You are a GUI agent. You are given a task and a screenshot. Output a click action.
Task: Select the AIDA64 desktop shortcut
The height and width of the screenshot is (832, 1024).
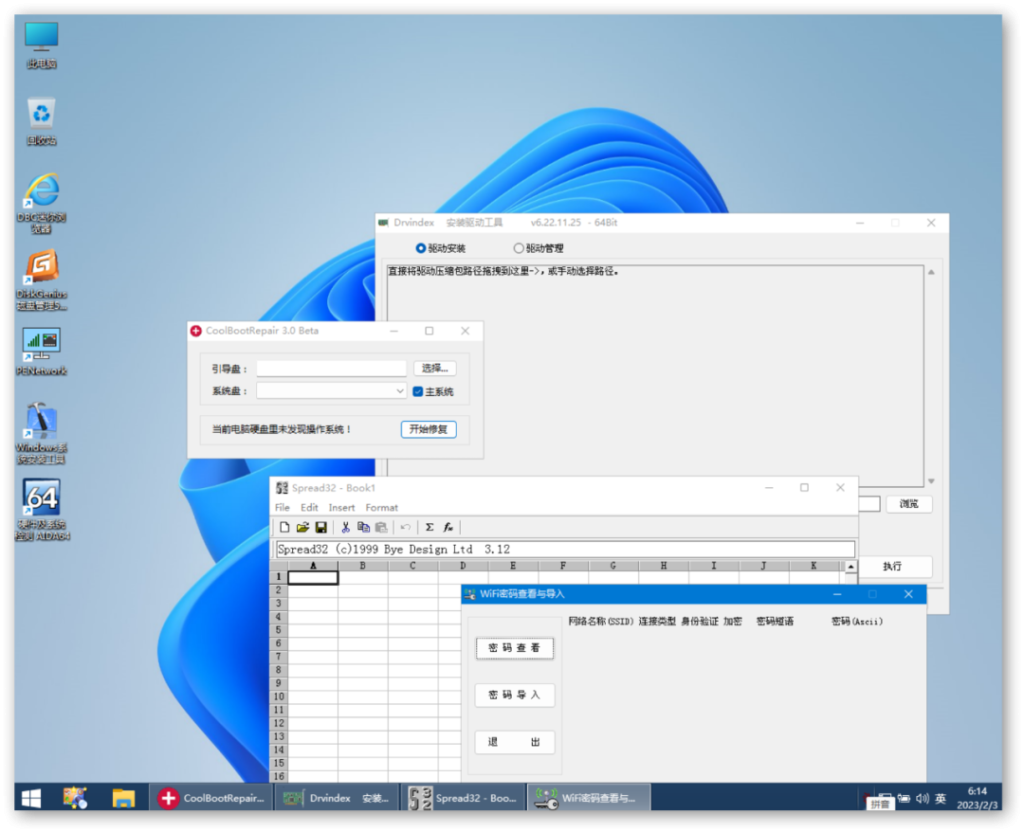[x=42, y=510]
